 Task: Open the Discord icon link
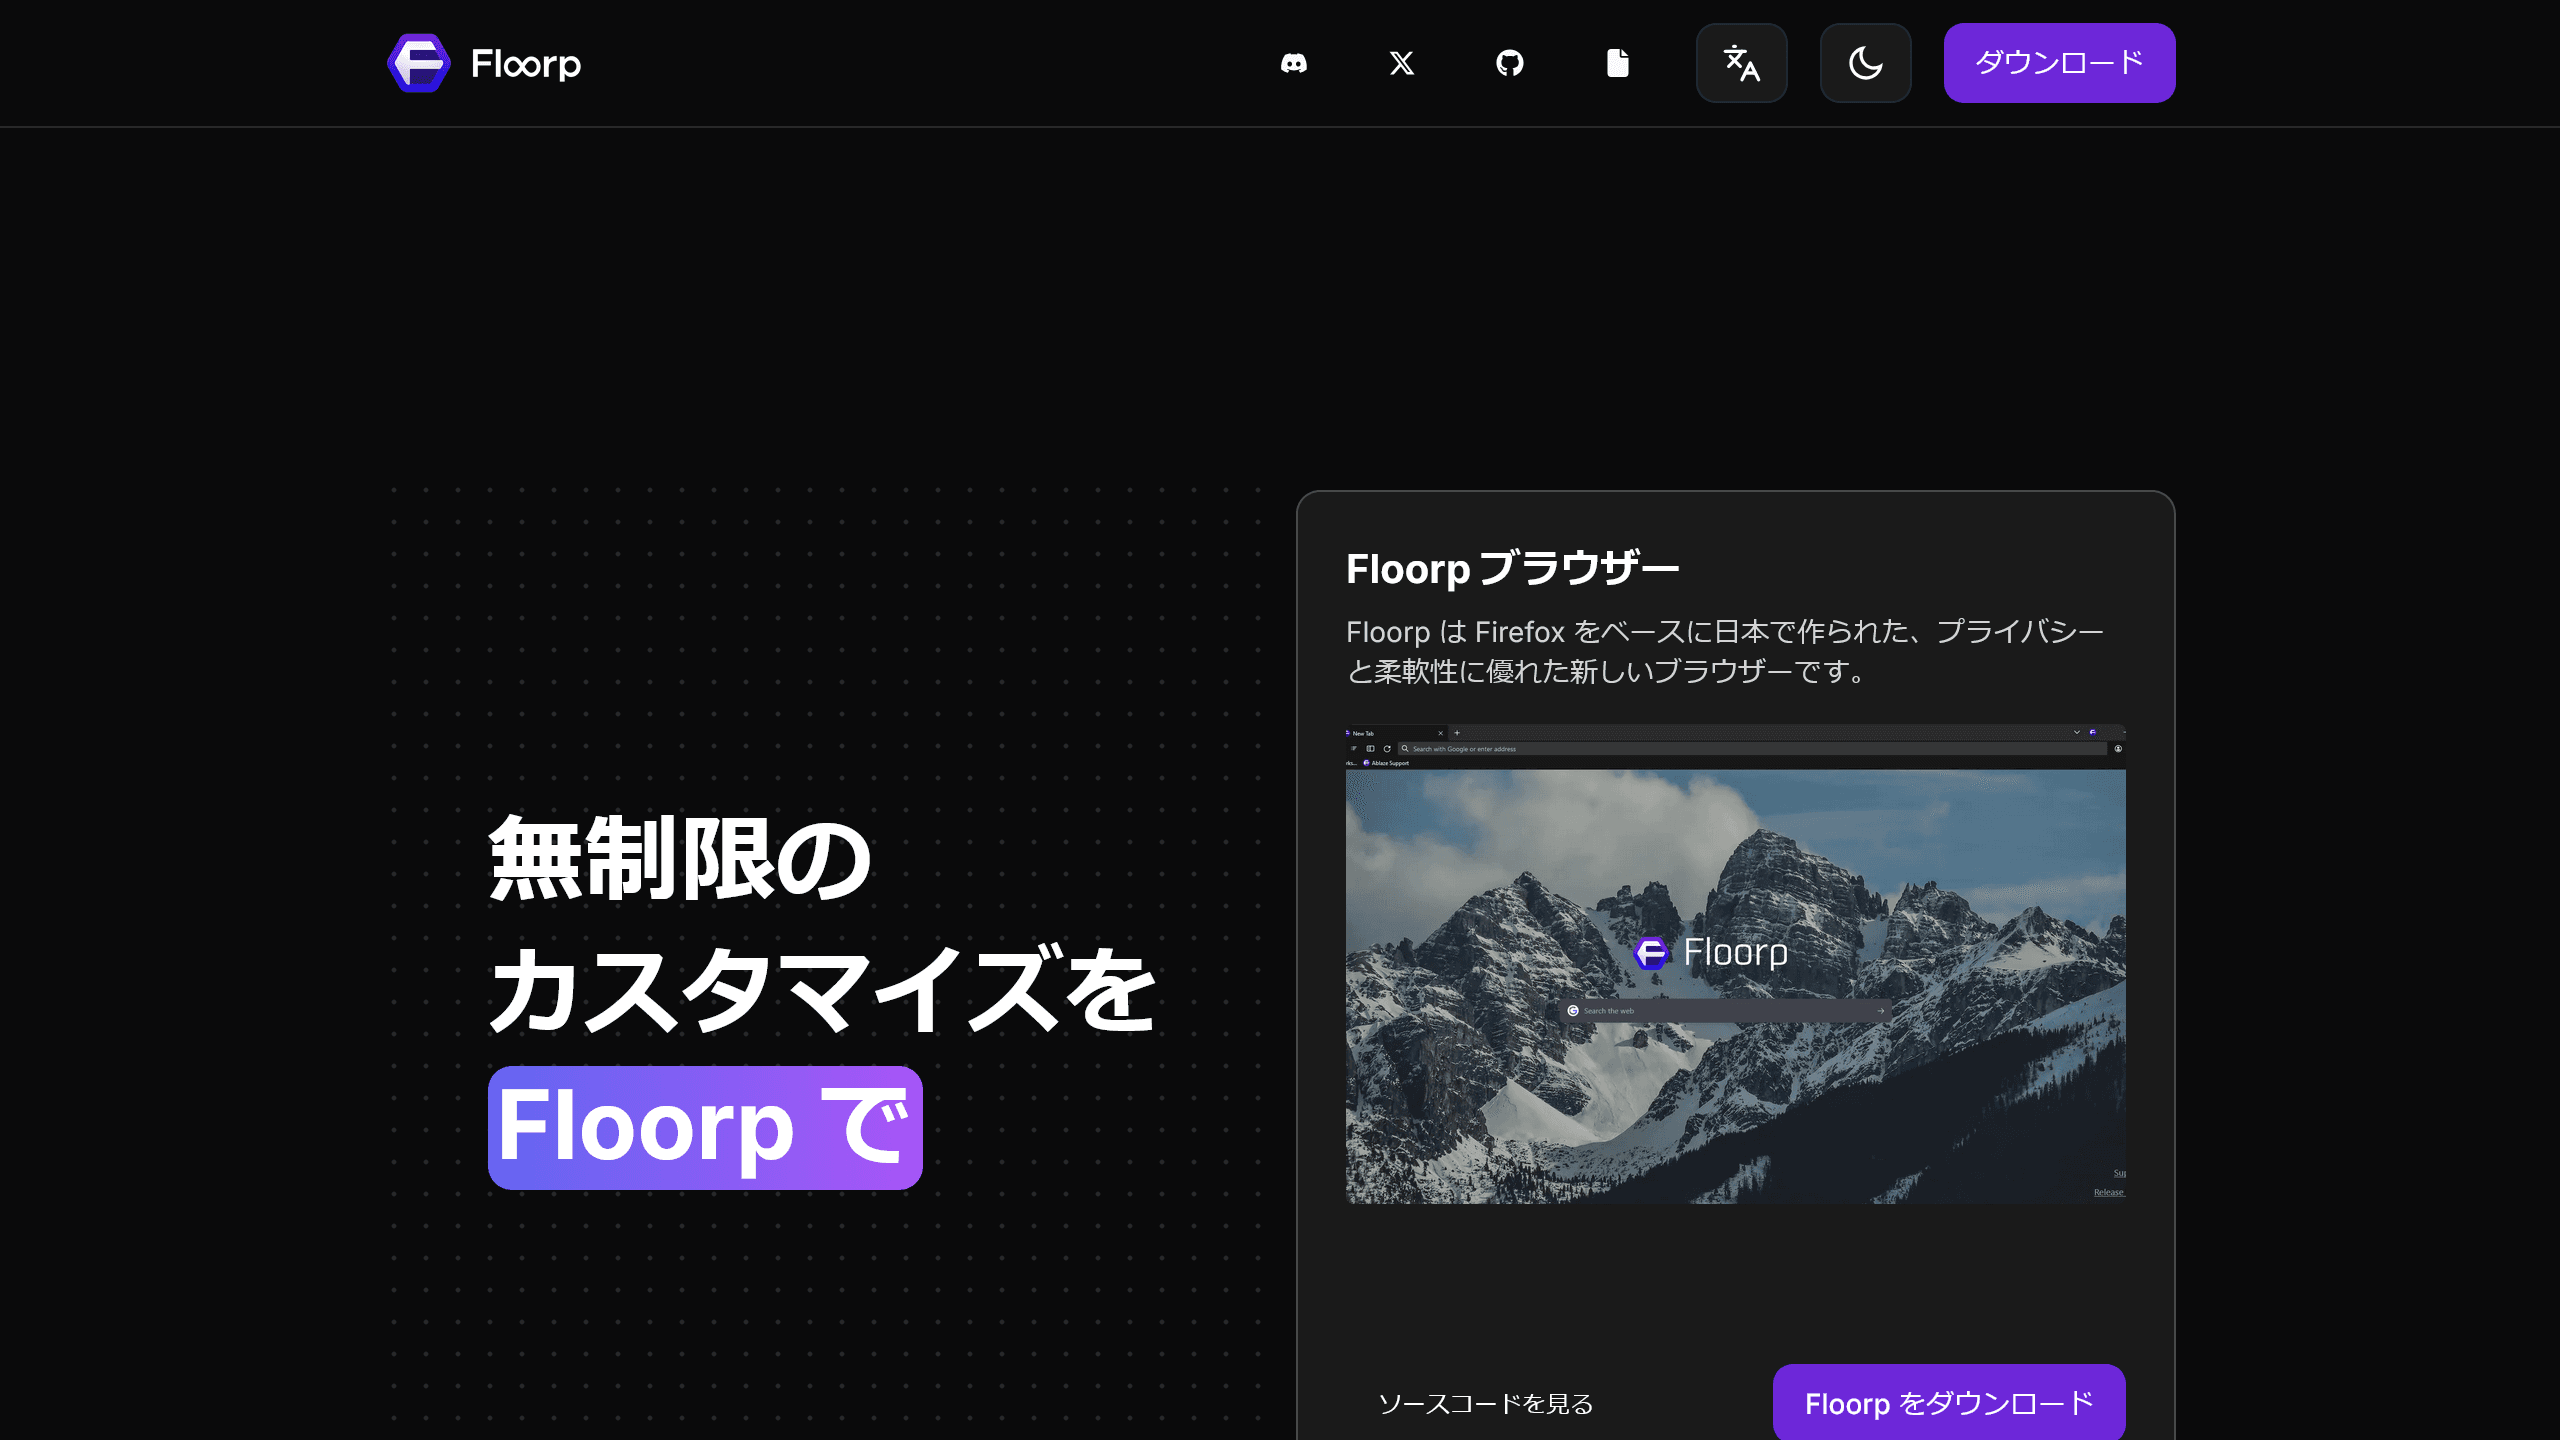click(1293, 63)
